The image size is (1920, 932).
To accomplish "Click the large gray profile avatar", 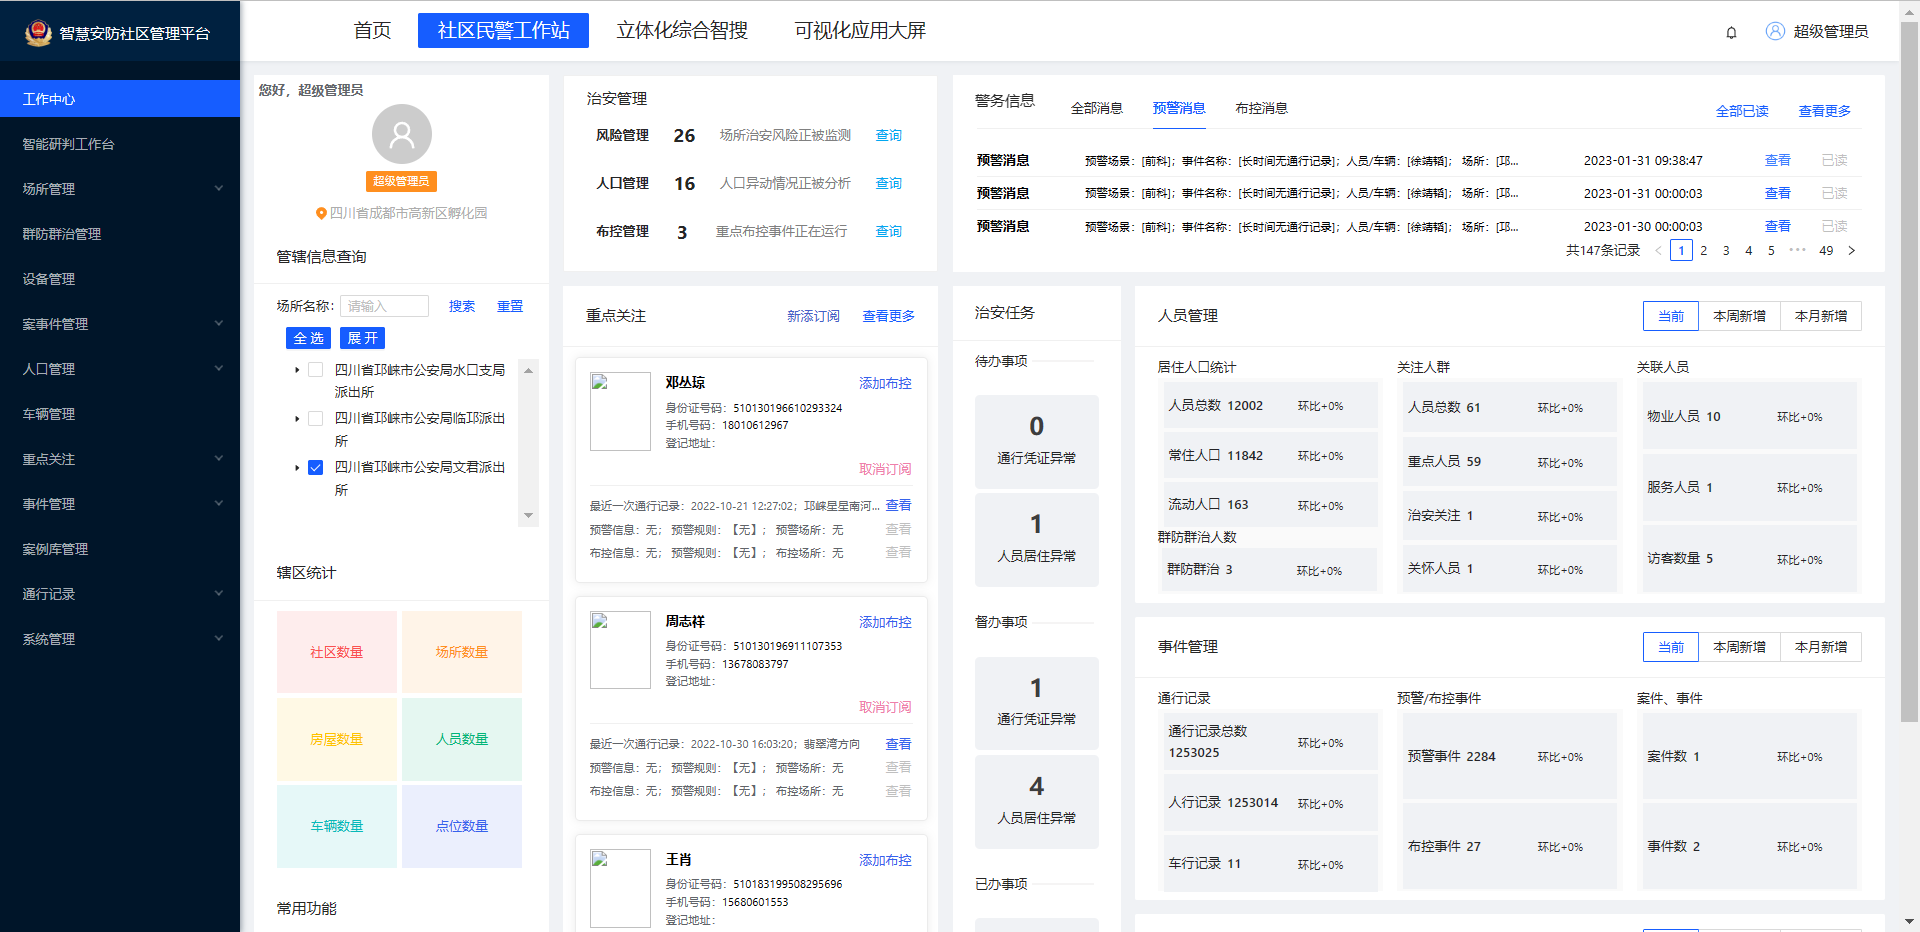I will [401, 134].
